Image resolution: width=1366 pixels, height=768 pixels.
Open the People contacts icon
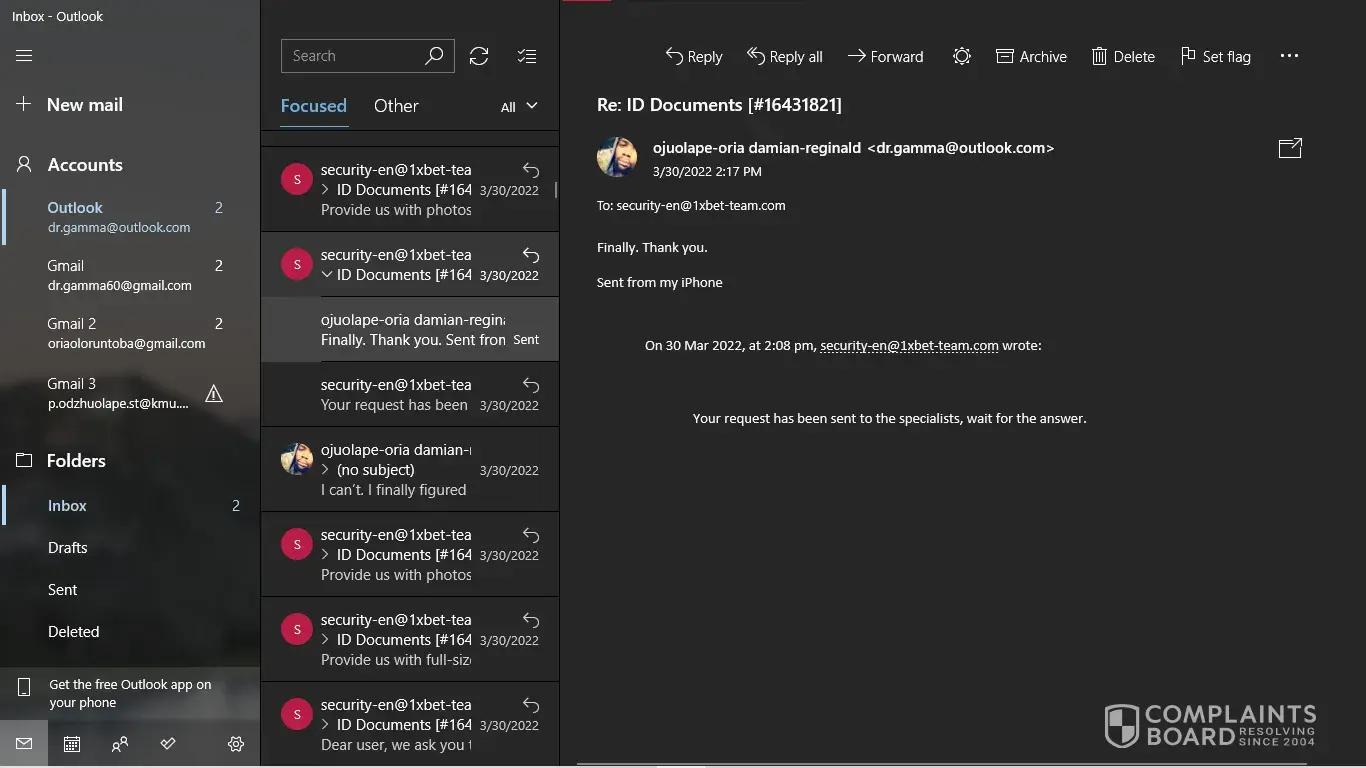coord(120,744)
